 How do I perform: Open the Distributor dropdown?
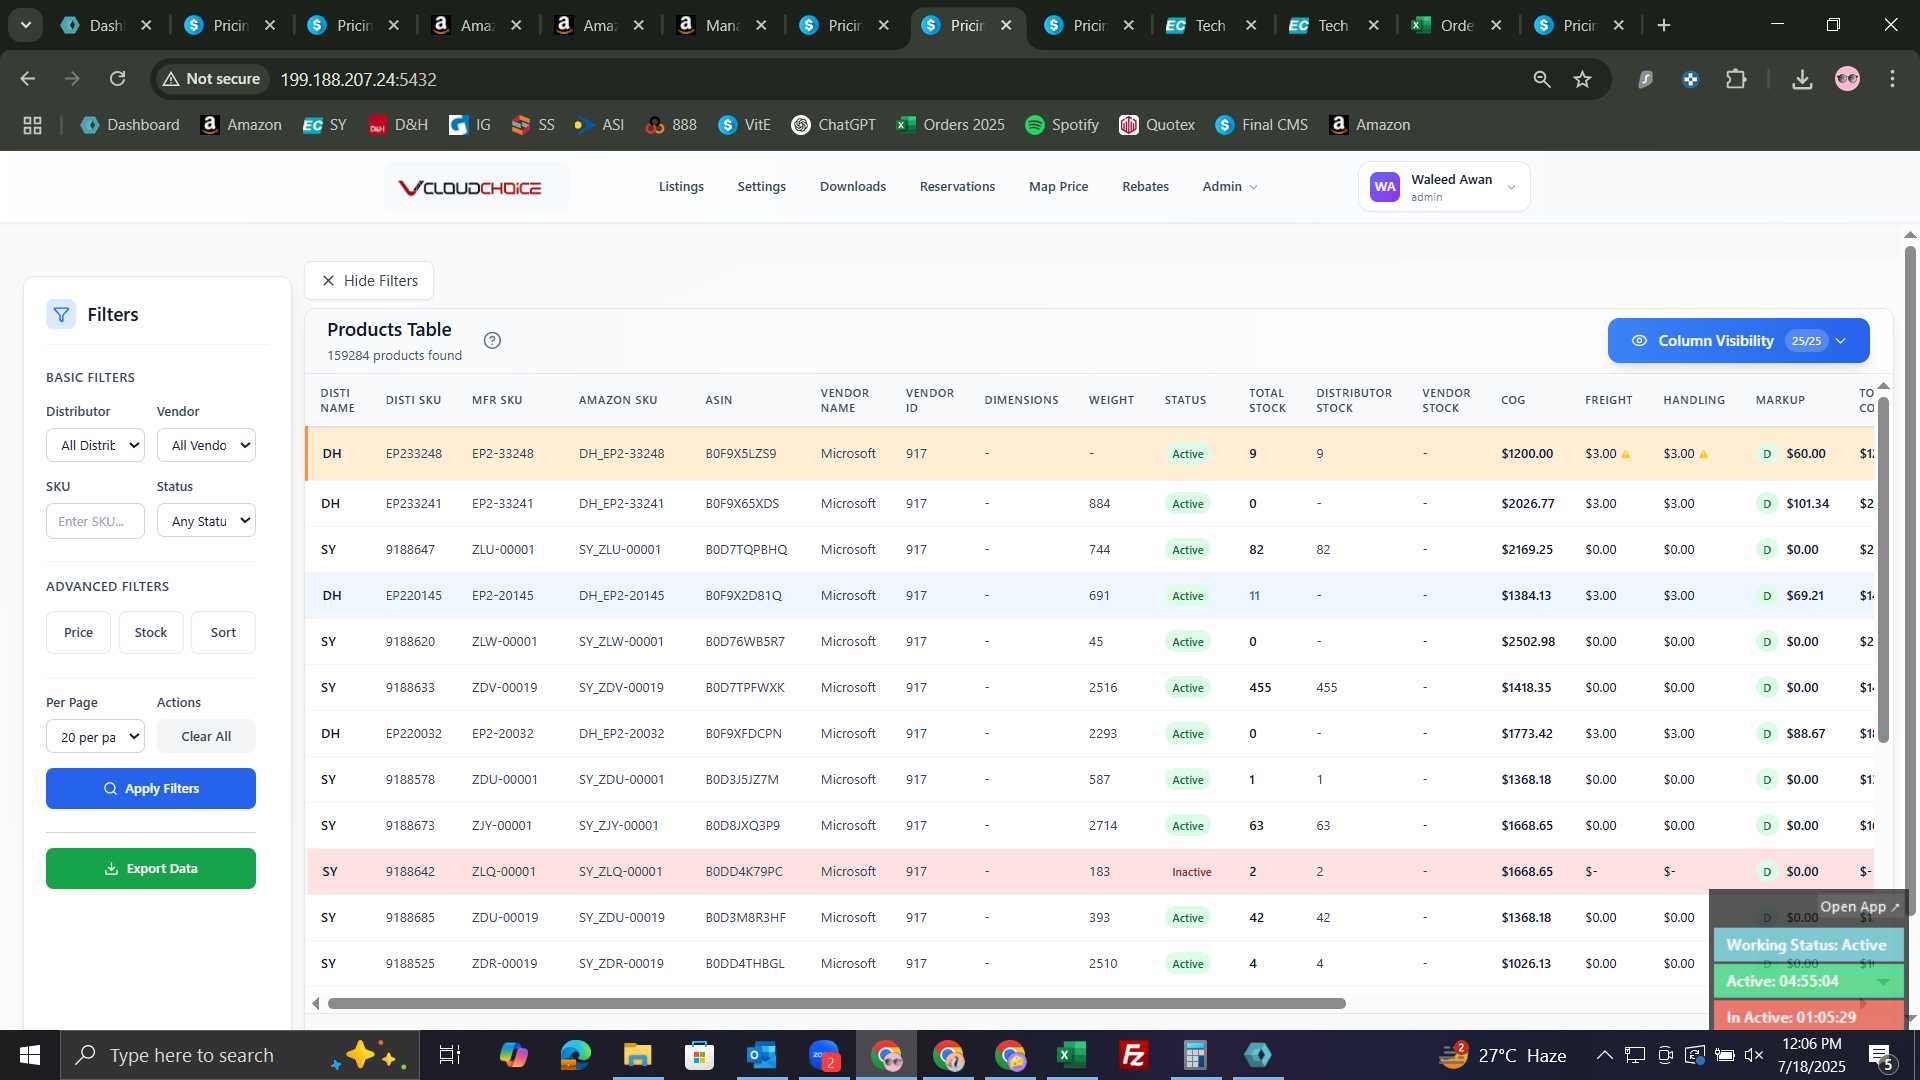coord(95,445)
